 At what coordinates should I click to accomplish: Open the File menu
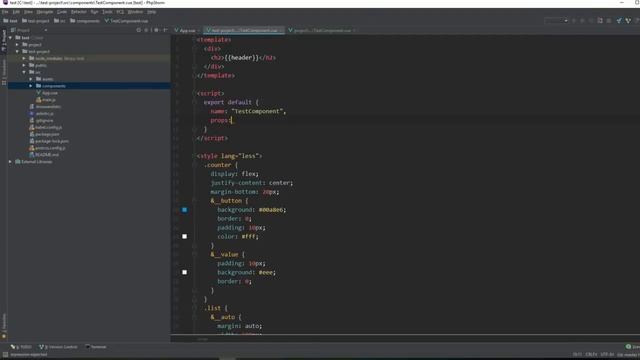coord(5,12)
